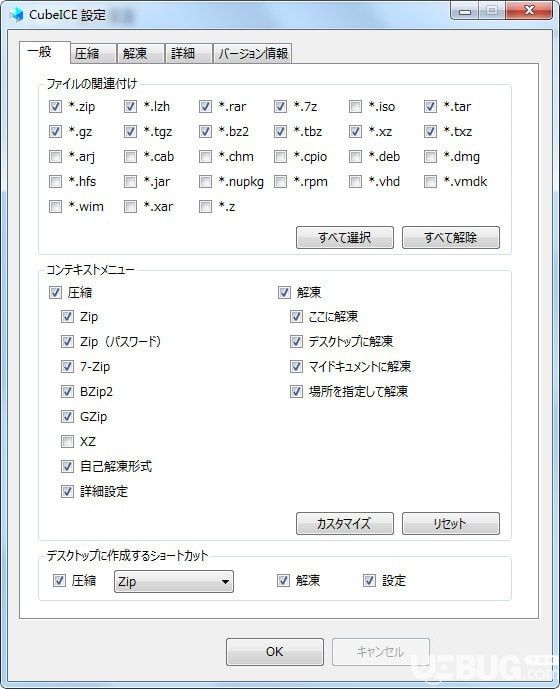Open the バージョン情報 tab
Viewport: 560px width, 689px height.
point(253,54)
